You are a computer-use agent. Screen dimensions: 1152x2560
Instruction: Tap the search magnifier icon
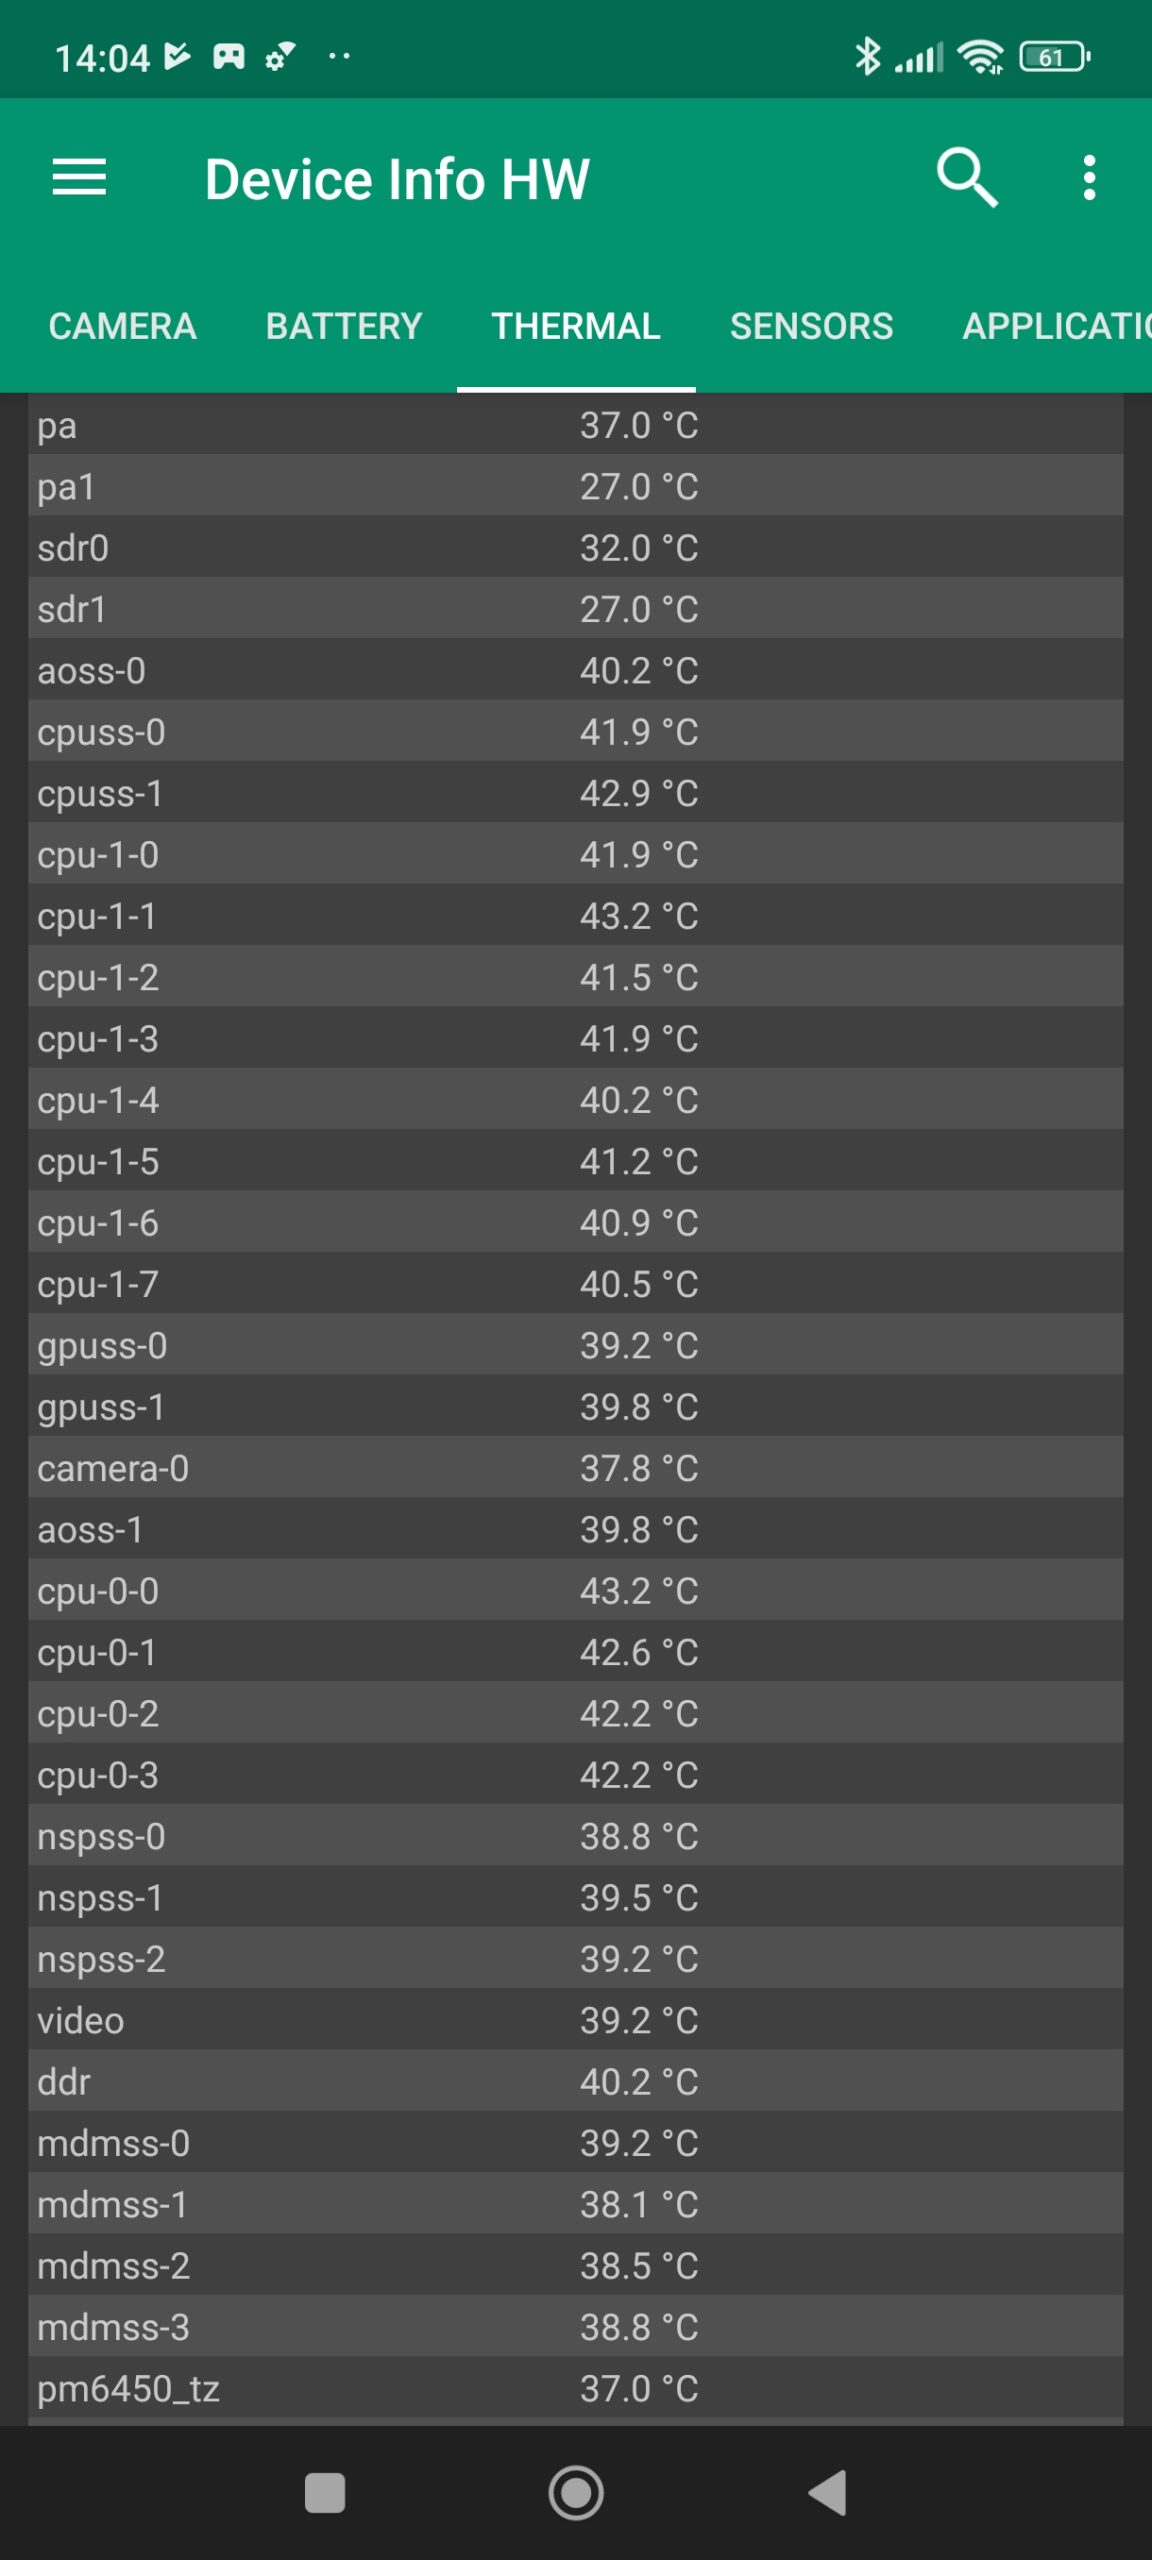click(966, 178)
